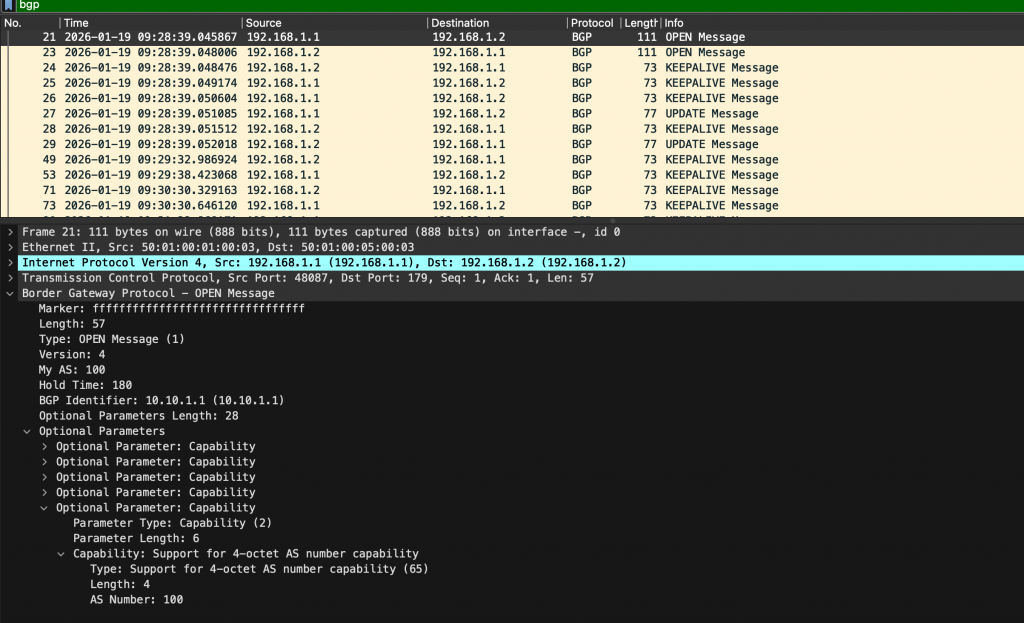Viewport: 1024px width, 623px height.
Task: Select packet 27 UPDATE Message row
Action: point(500,114)
